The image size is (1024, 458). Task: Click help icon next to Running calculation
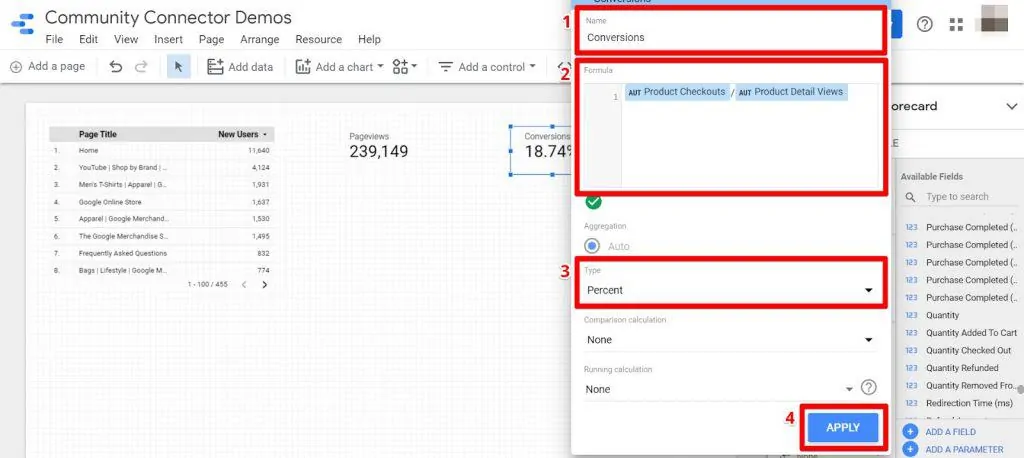pos(868,387)
